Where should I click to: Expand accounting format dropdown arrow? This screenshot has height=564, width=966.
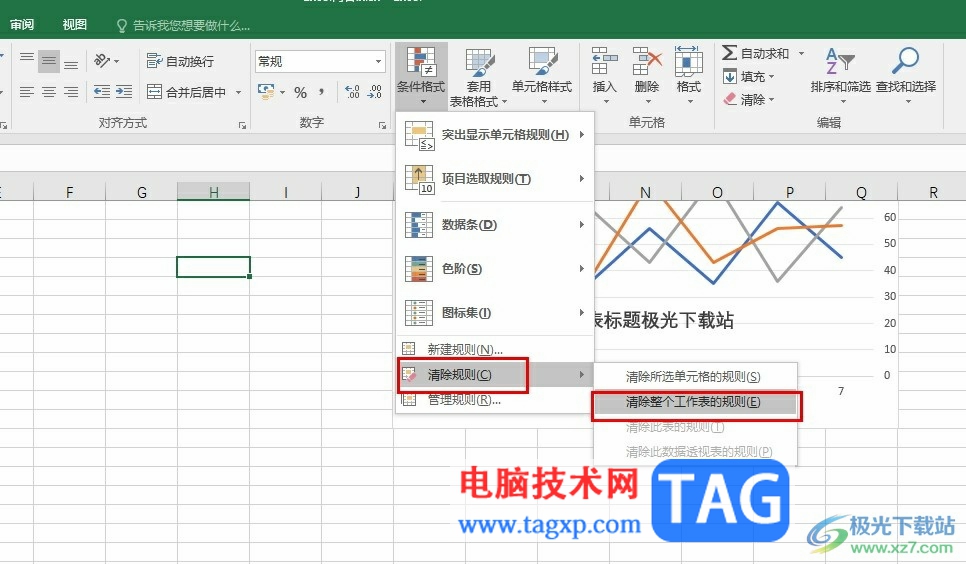[283, 92]
